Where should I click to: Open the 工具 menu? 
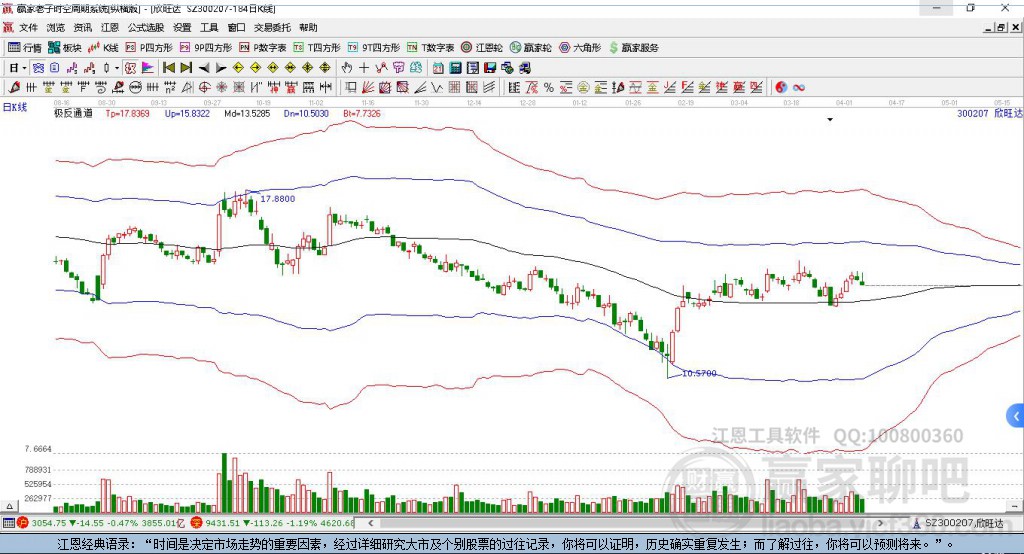point(209,27)
